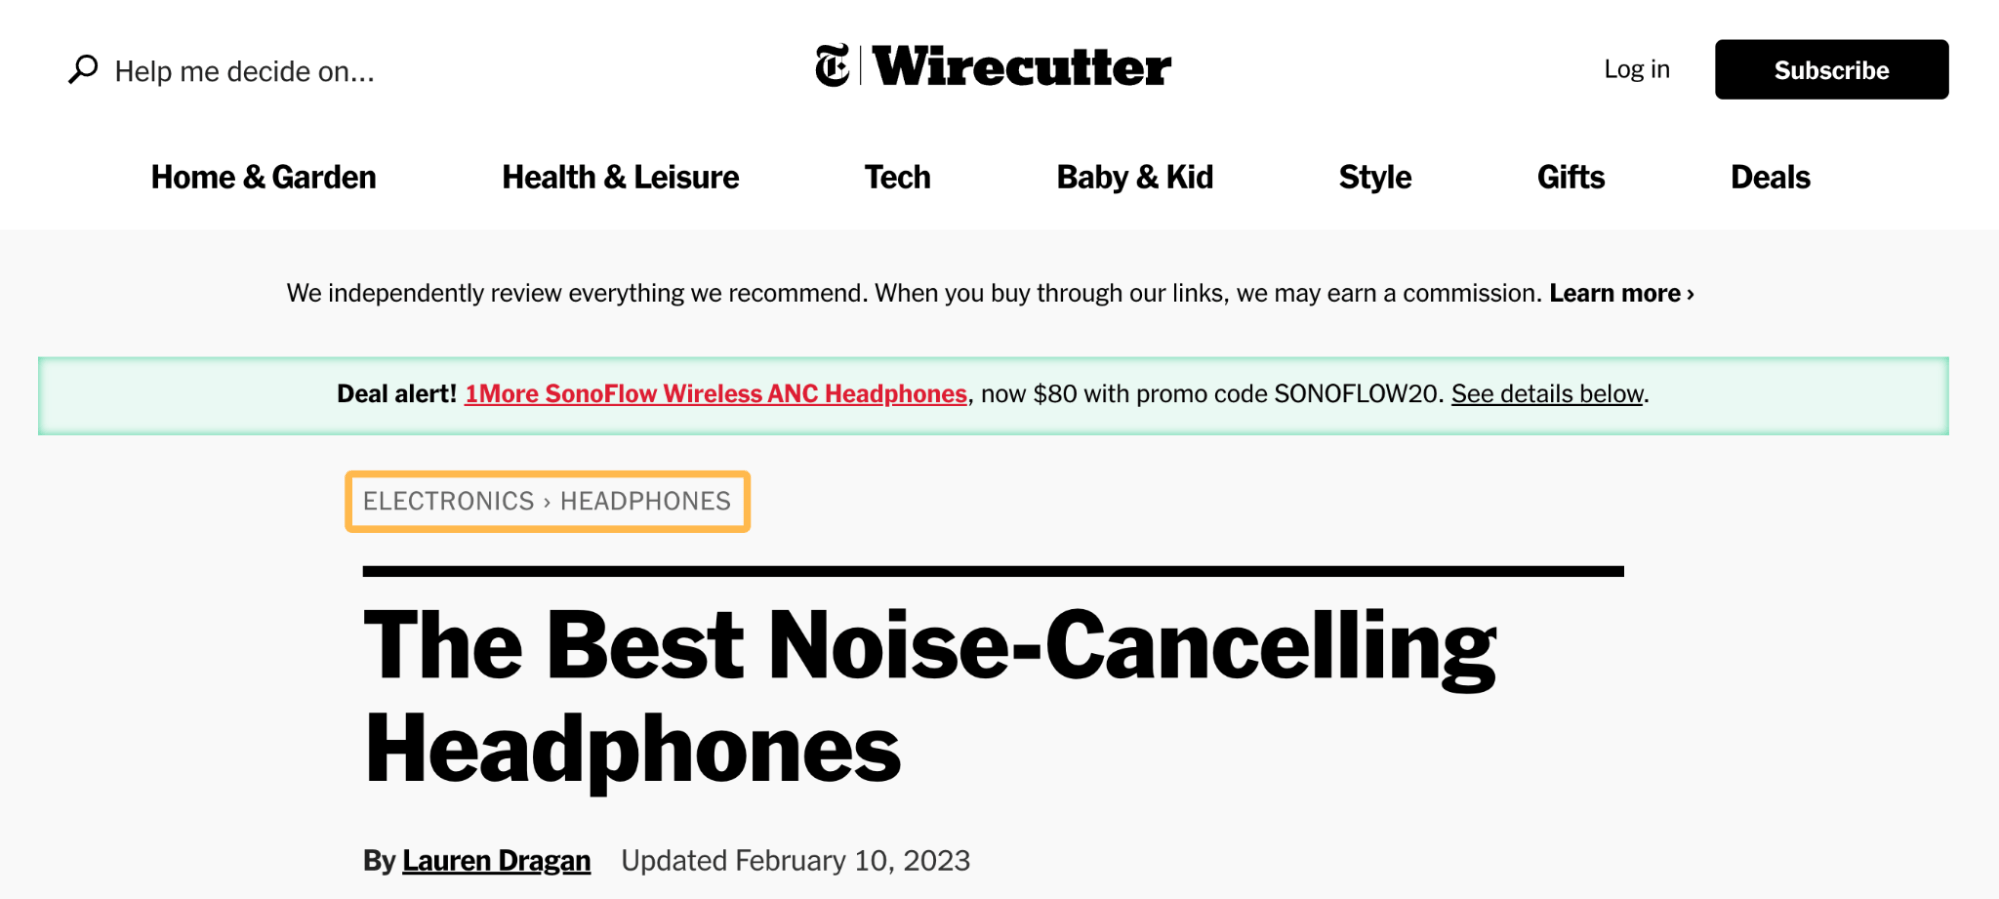
Task: Open the Deals section
Action: 1770,177
